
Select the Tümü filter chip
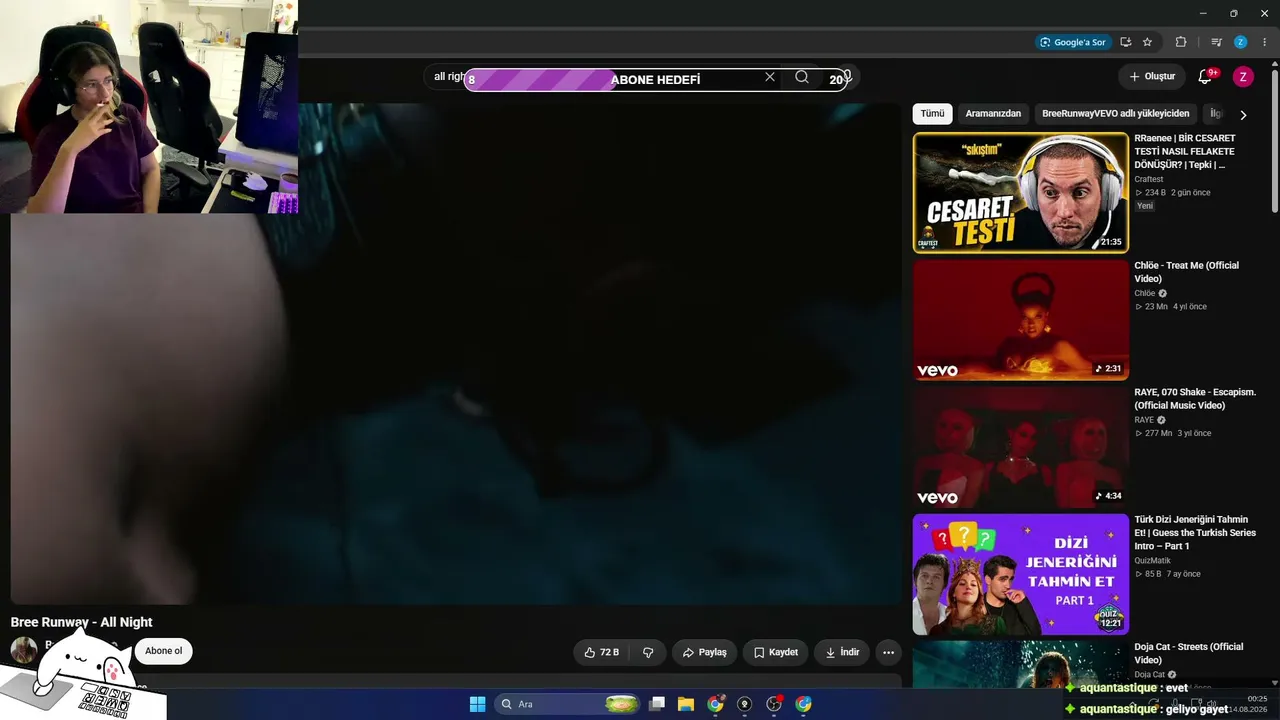[x=932, y=114]
